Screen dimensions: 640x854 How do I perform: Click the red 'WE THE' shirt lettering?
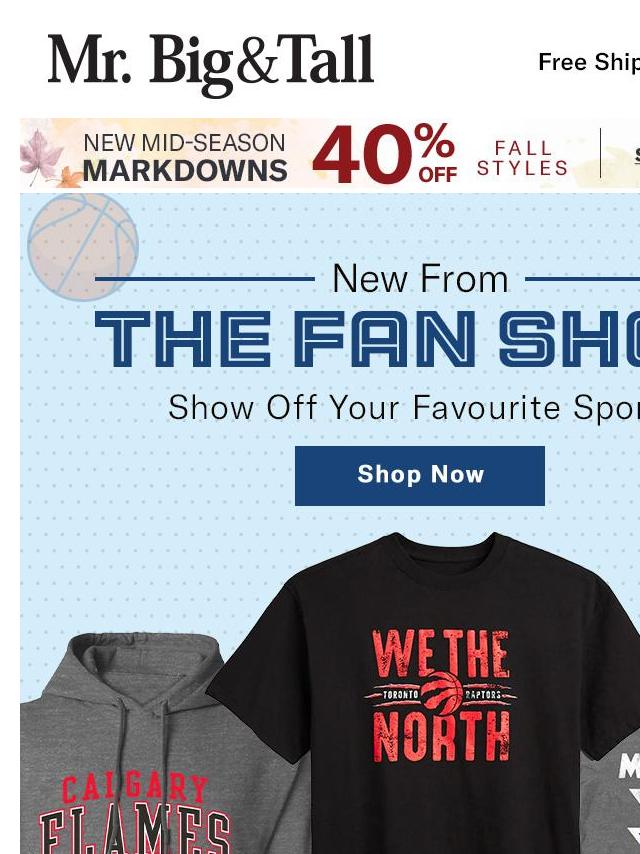441,654
